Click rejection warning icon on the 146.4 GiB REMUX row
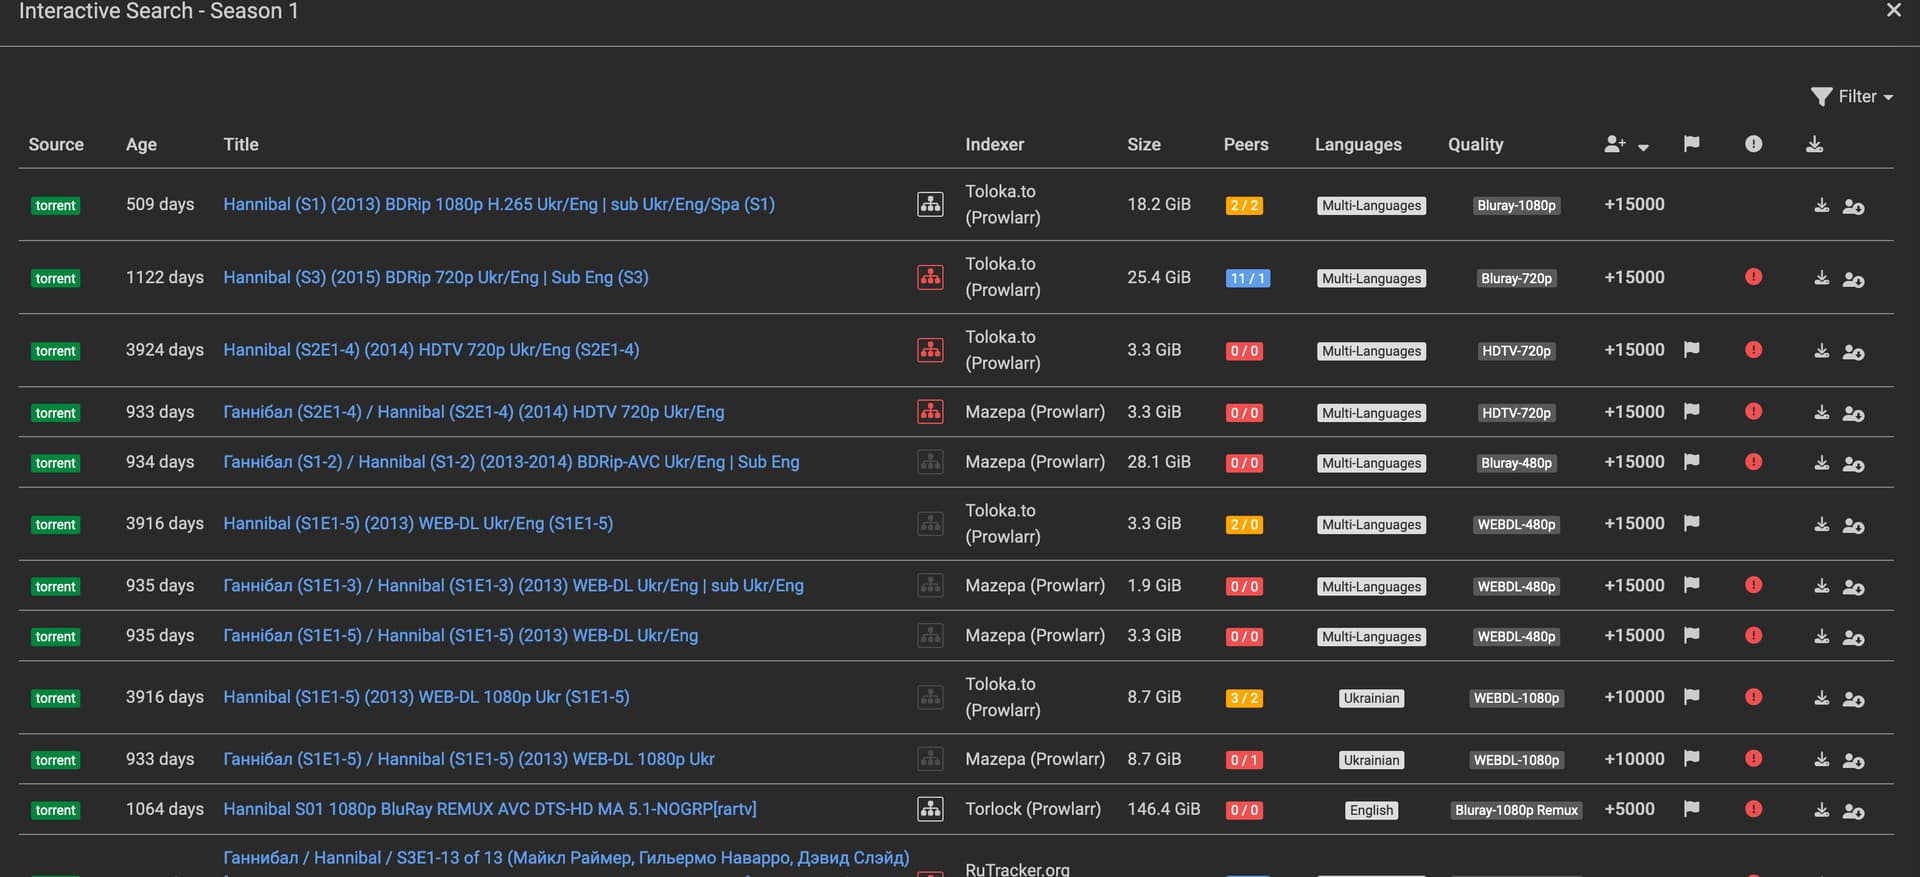The image size is (1920, 877). (x=1753, y=809)
